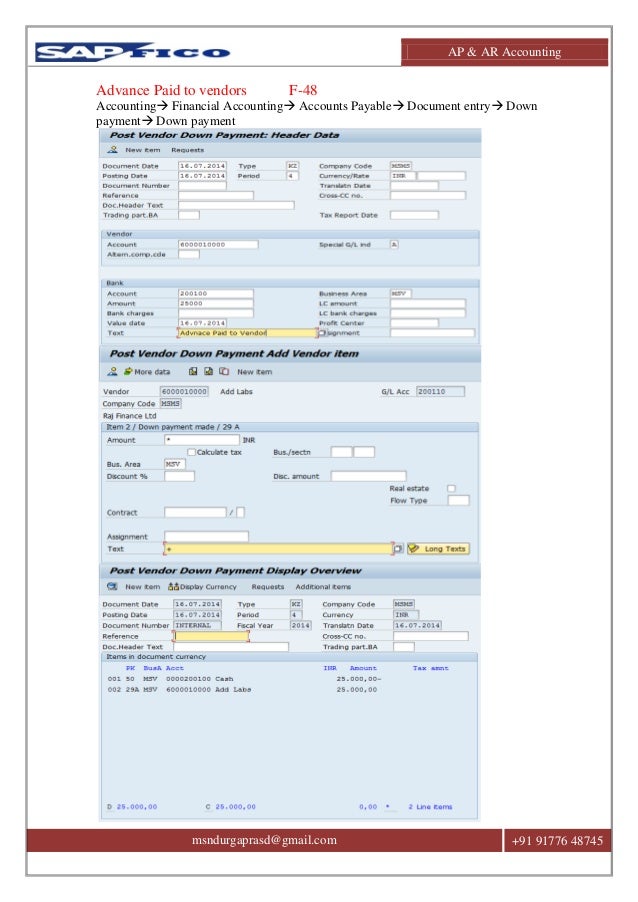
Task: Click Additional items in Display Overview toolbar
Action: 323,587
